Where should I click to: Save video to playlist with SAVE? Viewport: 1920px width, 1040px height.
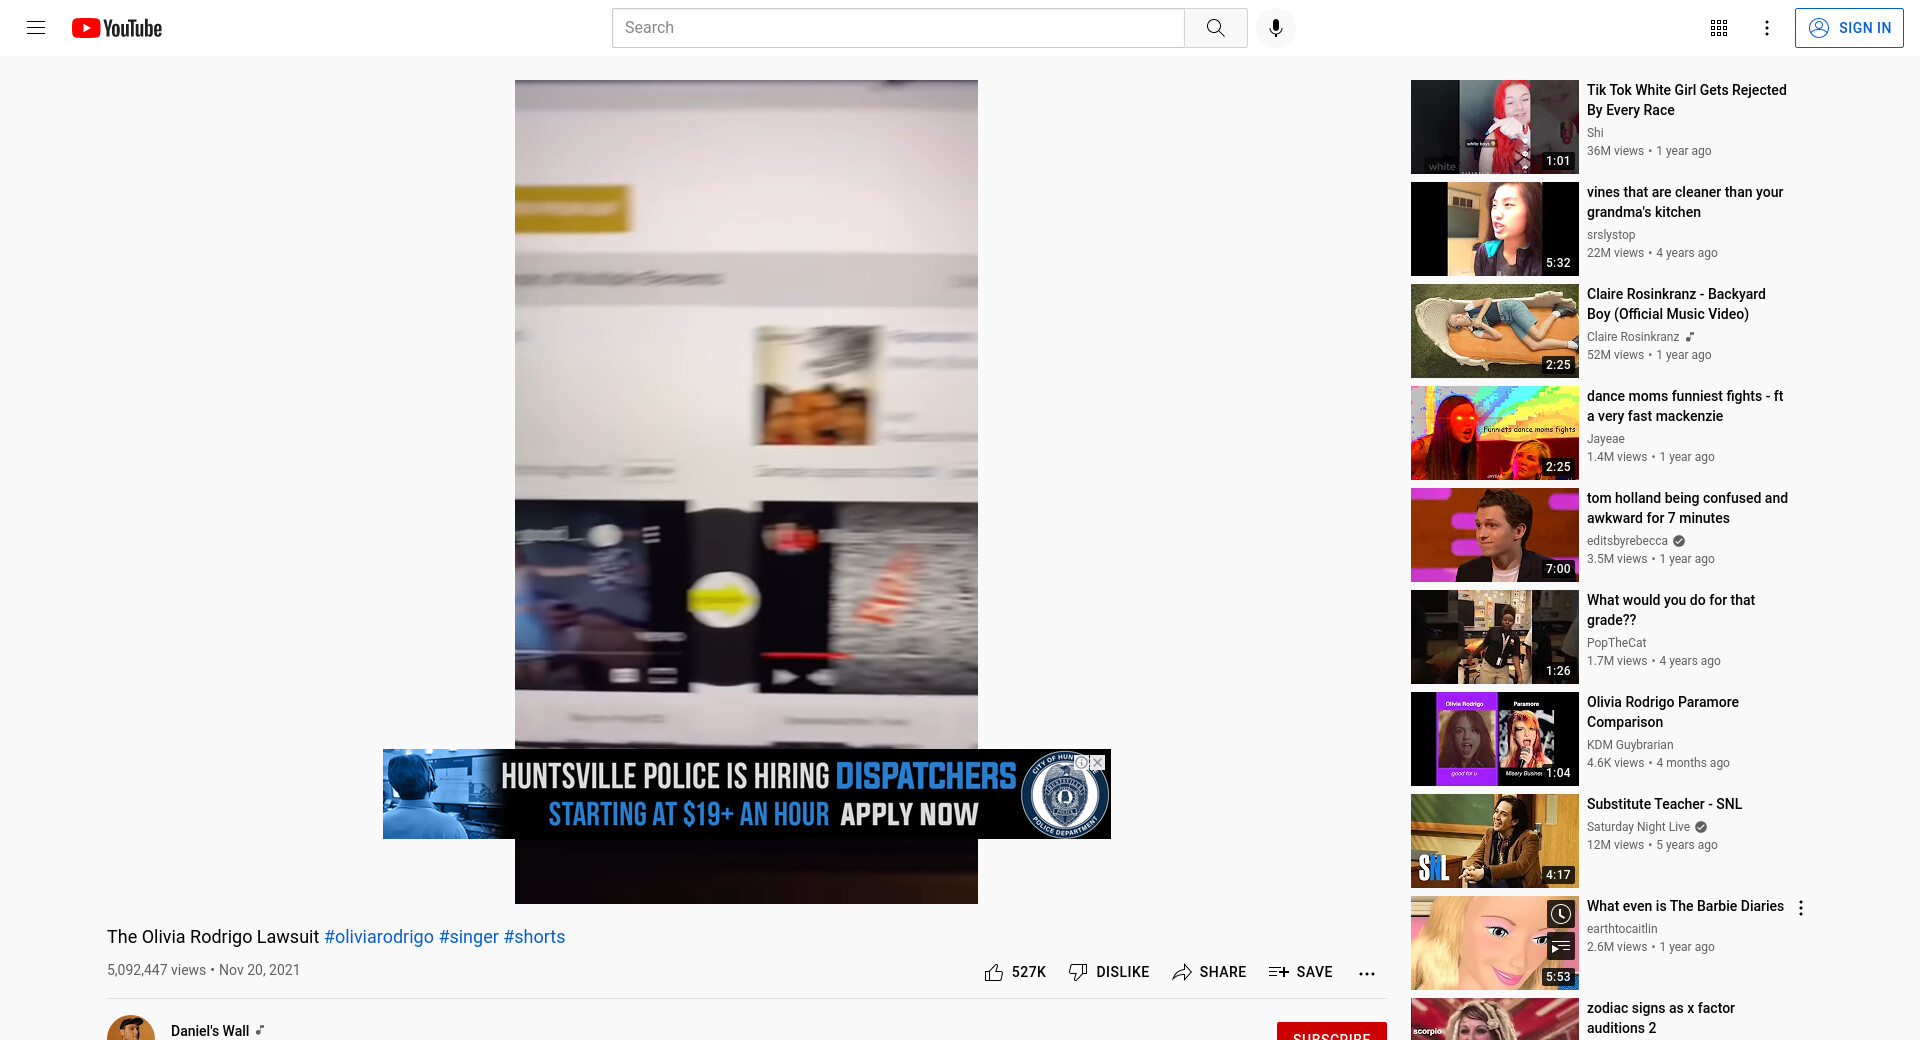coord(1300,972)
